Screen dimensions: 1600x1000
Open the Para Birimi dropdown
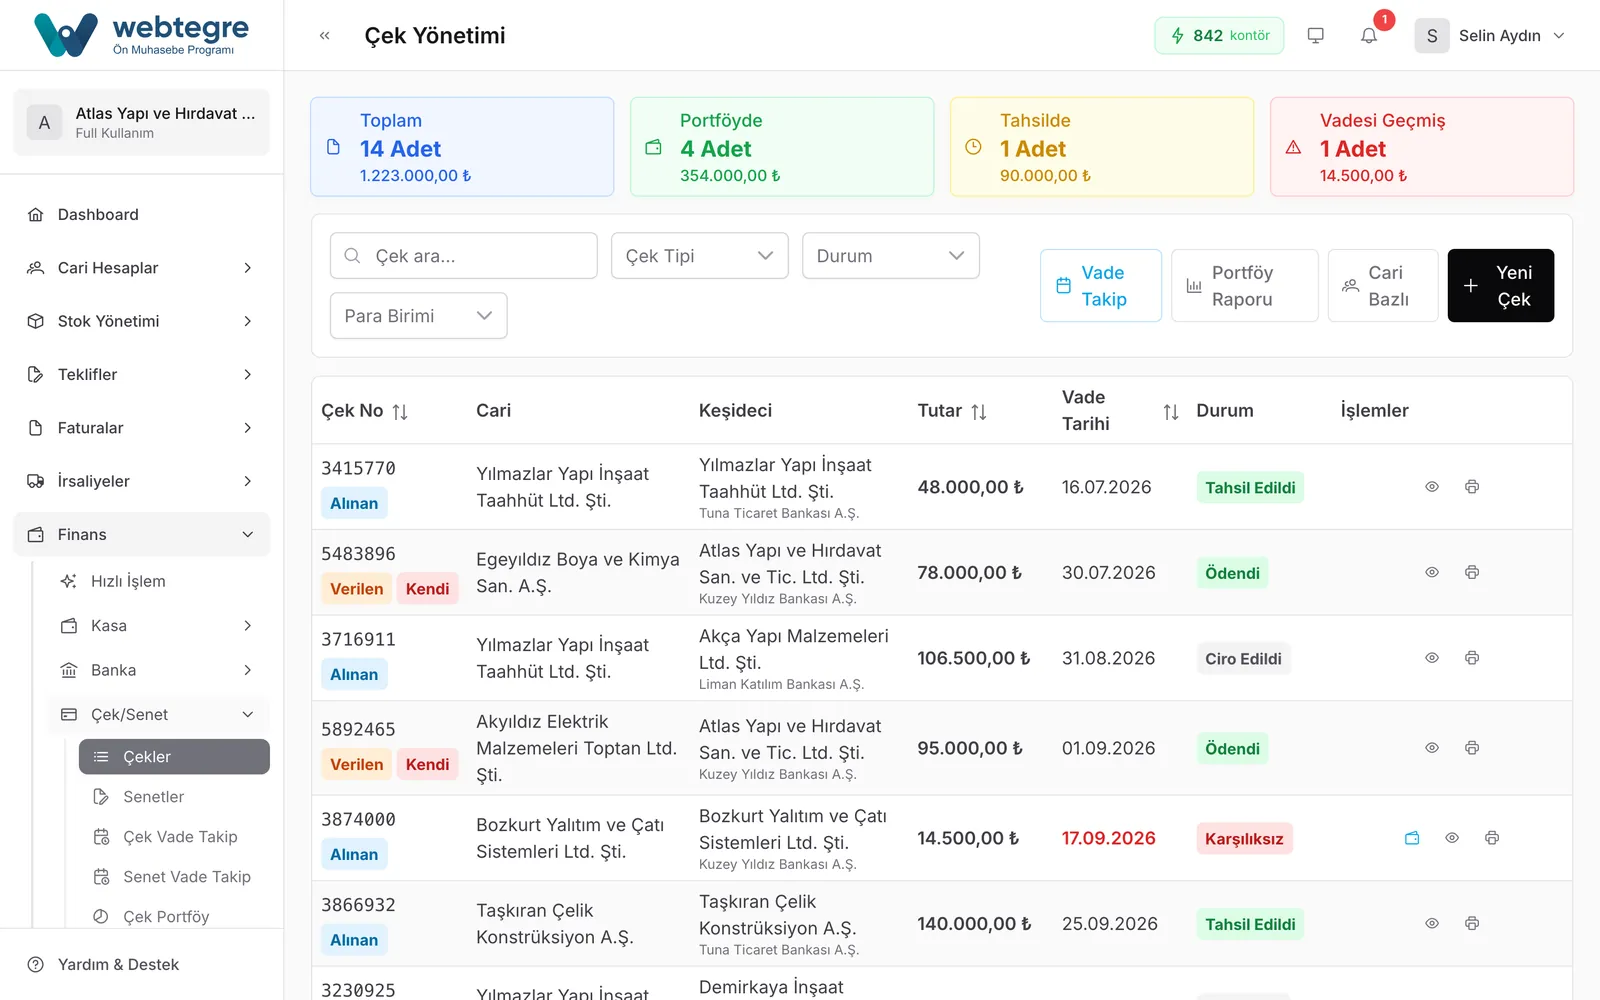[419, 316]
